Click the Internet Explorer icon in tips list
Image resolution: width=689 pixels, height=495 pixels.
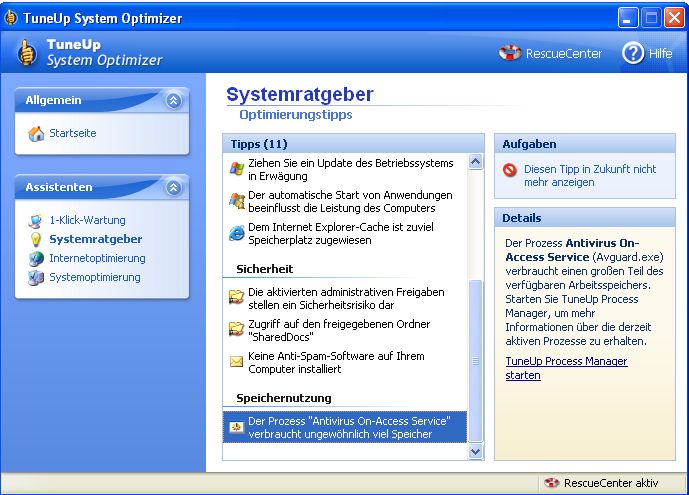(x=236, y=233)
